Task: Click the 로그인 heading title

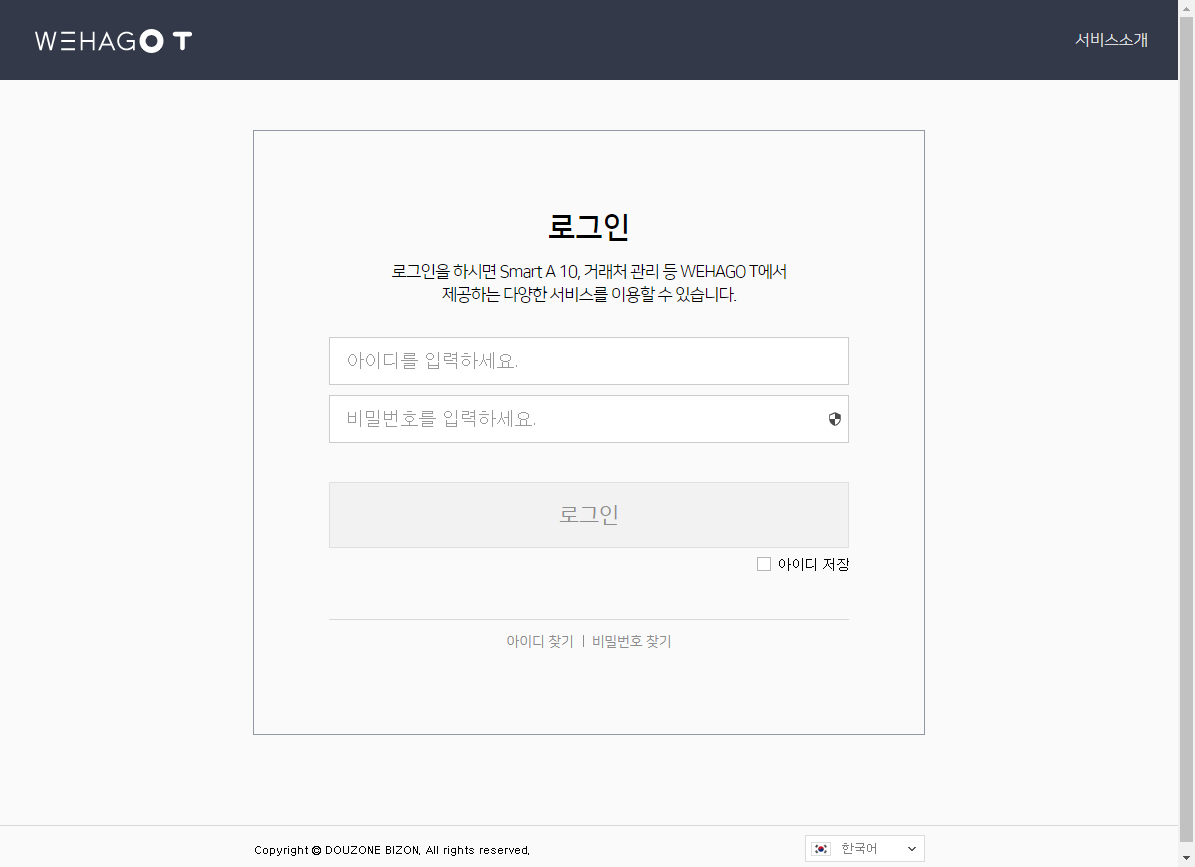Action: pyautogui.click(x=588, y=226)
